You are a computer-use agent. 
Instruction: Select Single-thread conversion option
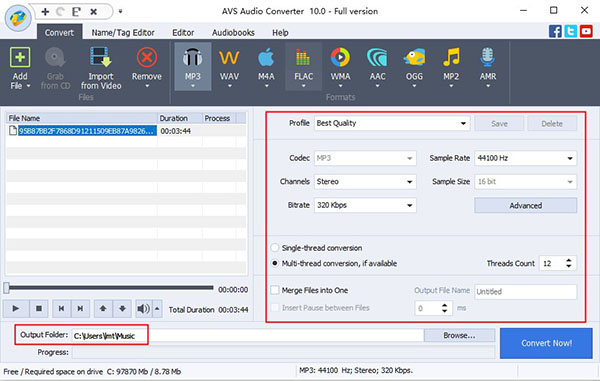275,247
